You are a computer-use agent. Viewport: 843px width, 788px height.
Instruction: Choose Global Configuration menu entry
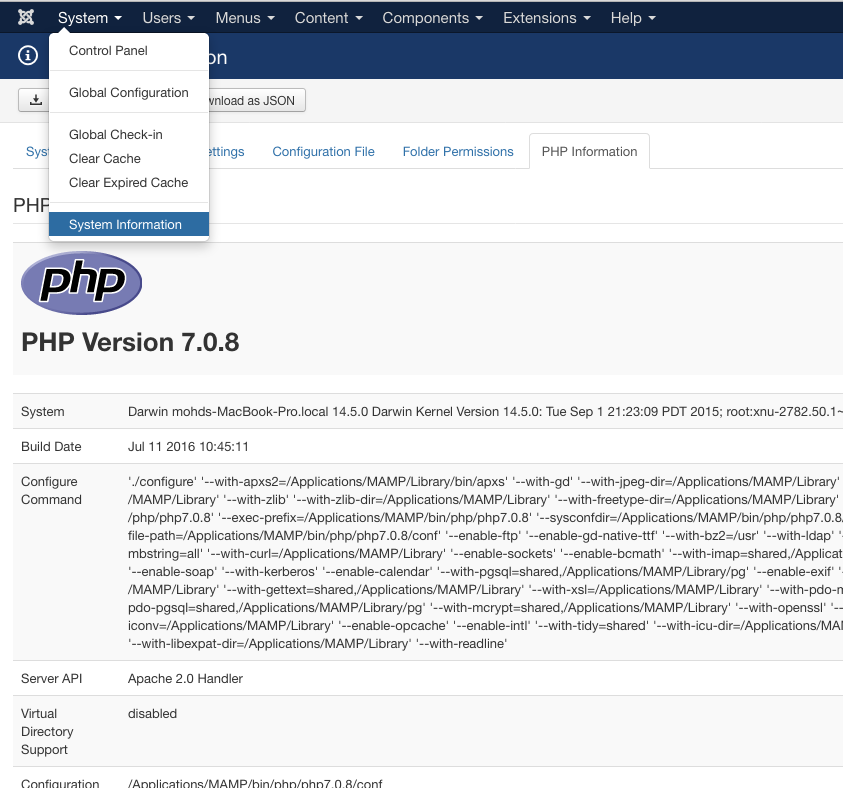[x=129, y=92]
